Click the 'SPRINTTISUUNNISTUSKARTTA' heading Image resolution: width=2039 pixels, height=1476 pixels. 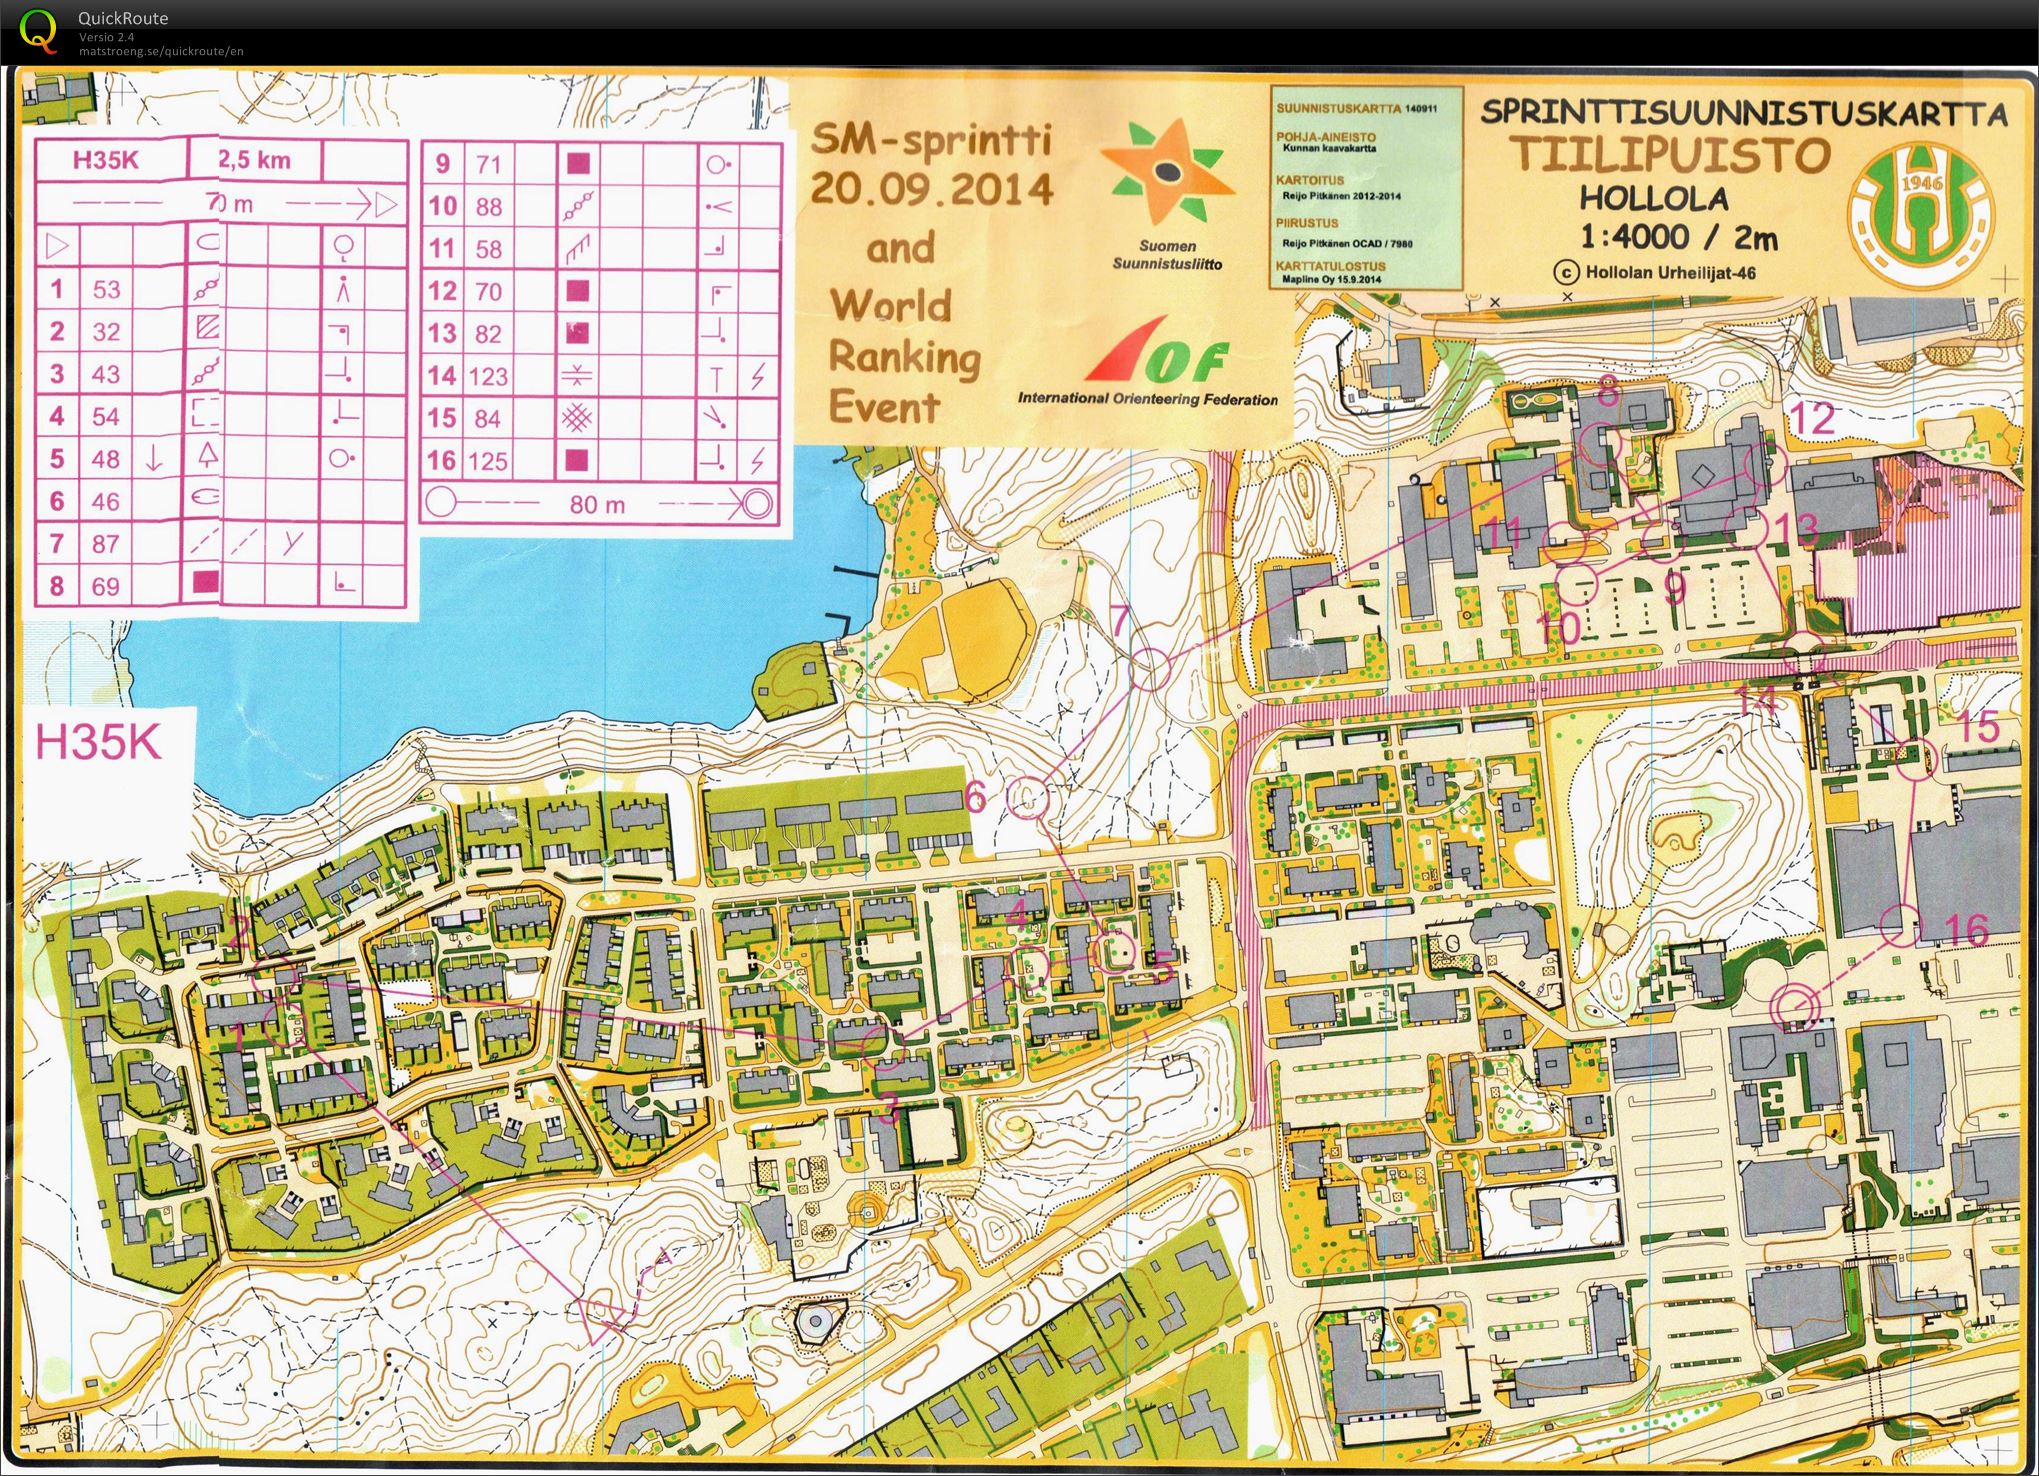click(x=1743, y=112)
